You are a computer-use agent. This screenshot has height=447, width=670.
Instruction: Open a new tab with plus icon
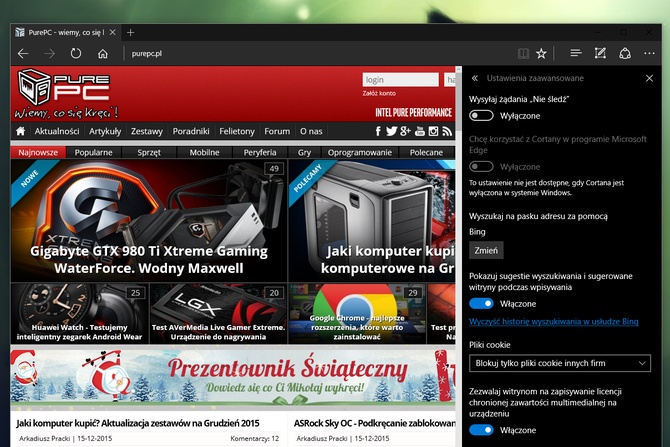[x=130, y=32]
